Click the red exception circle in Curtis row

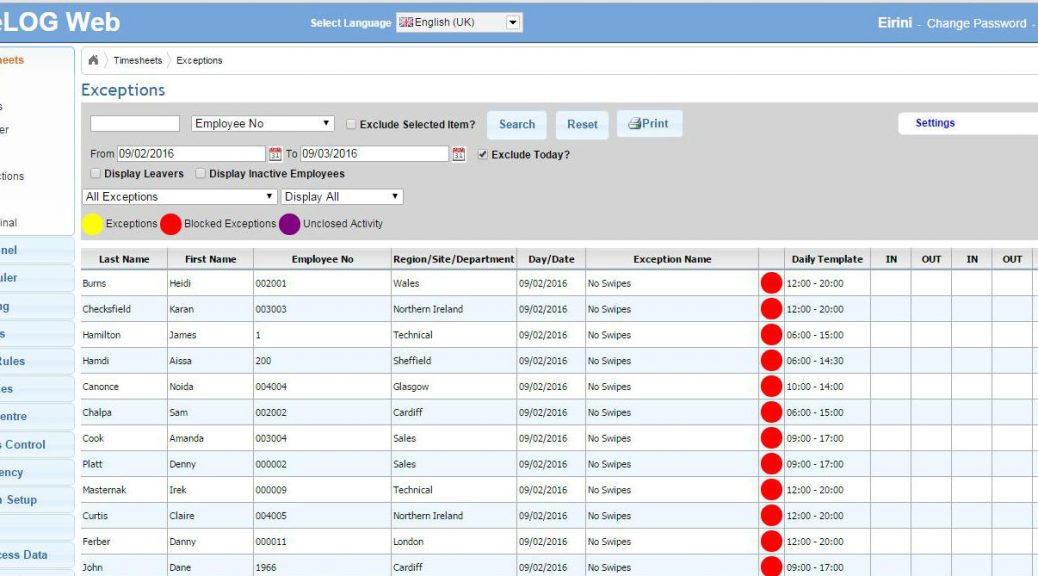[x=771, y=516]
